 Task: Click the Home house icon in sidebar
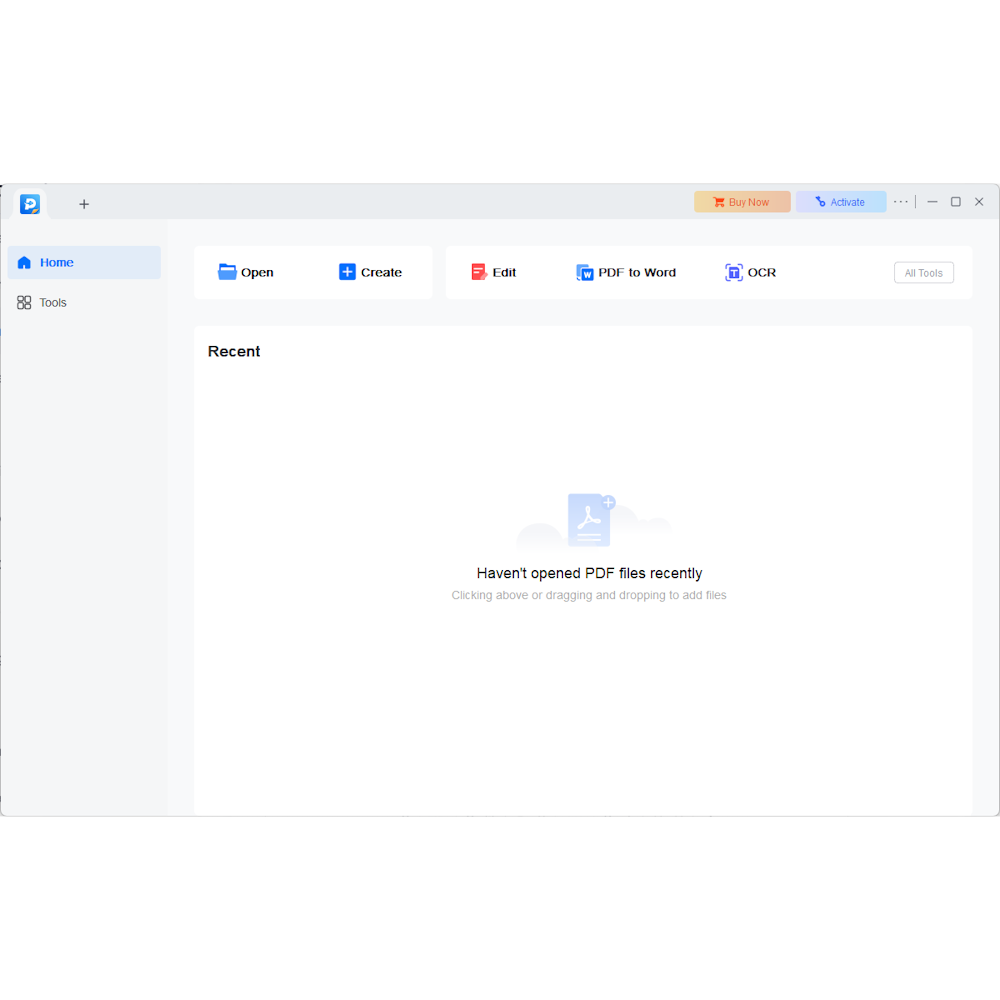point(24,262)
